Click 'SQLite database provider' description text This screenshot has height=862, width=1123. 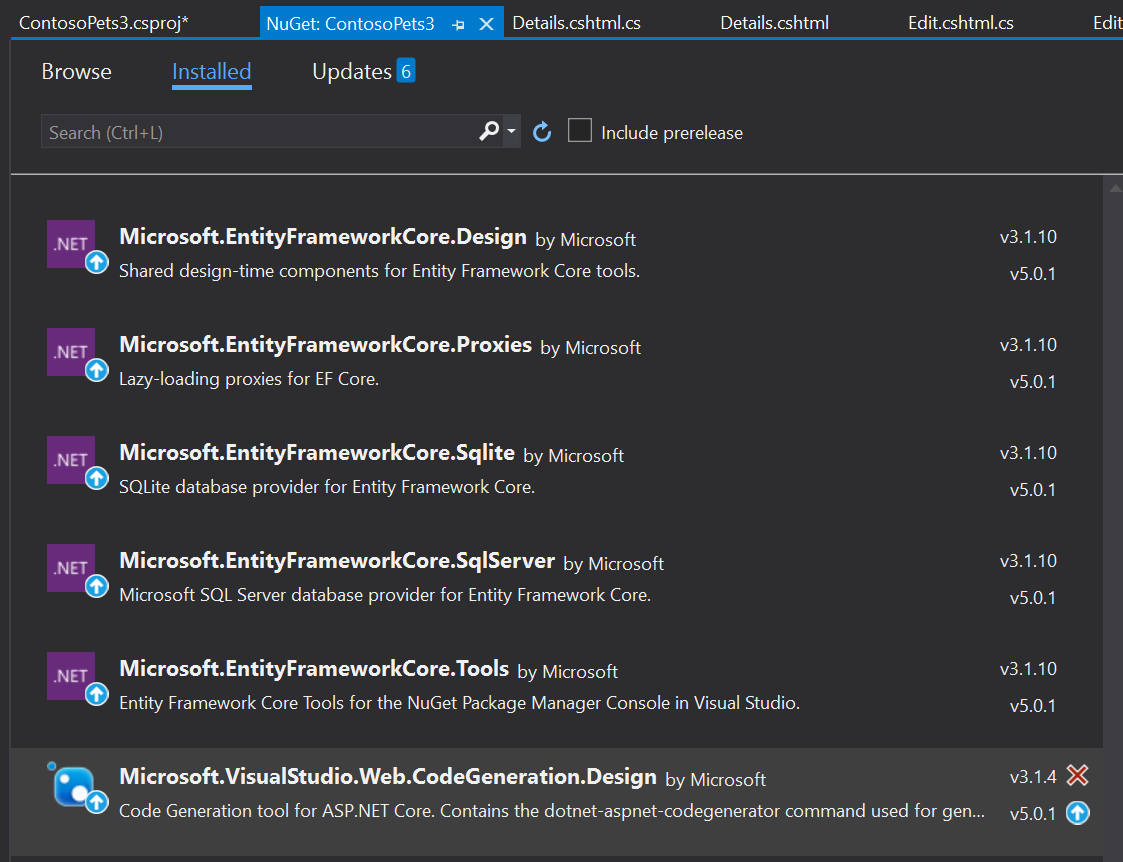(327, 488)
